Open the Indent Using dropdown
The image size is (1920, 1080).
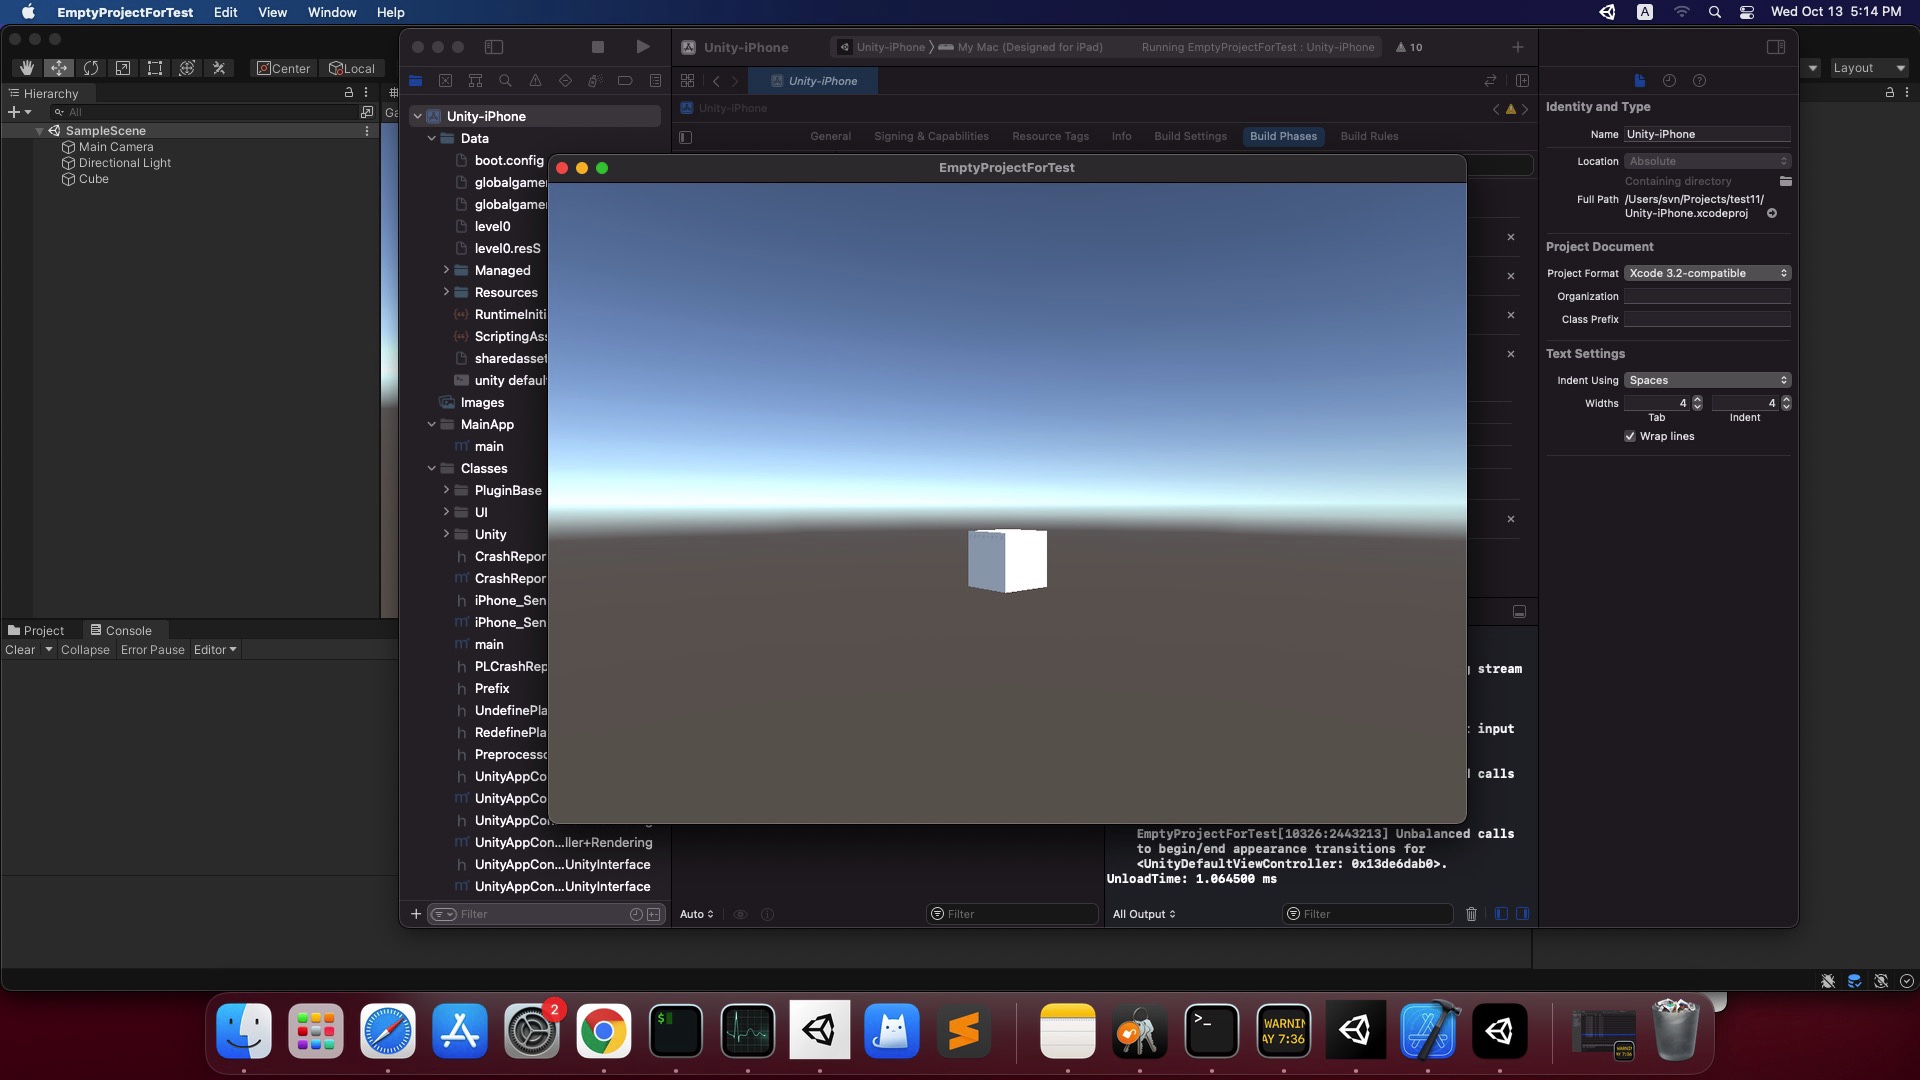[1707, 380]
